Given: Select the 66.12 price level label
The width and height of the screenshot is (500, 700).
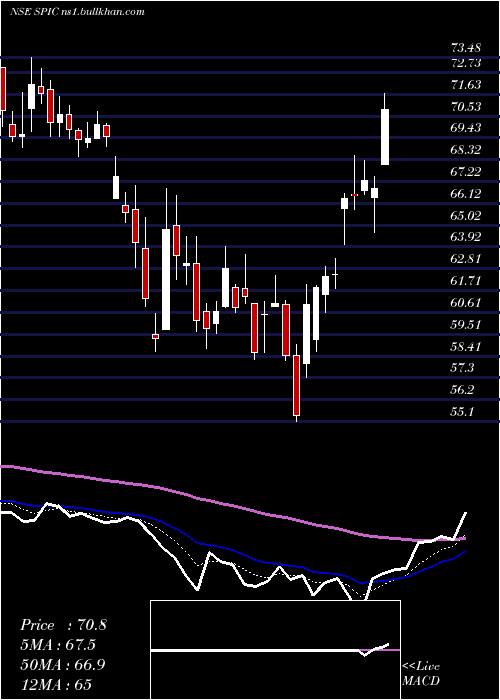Looking at the screenshot, I should [x=466, y=193].
